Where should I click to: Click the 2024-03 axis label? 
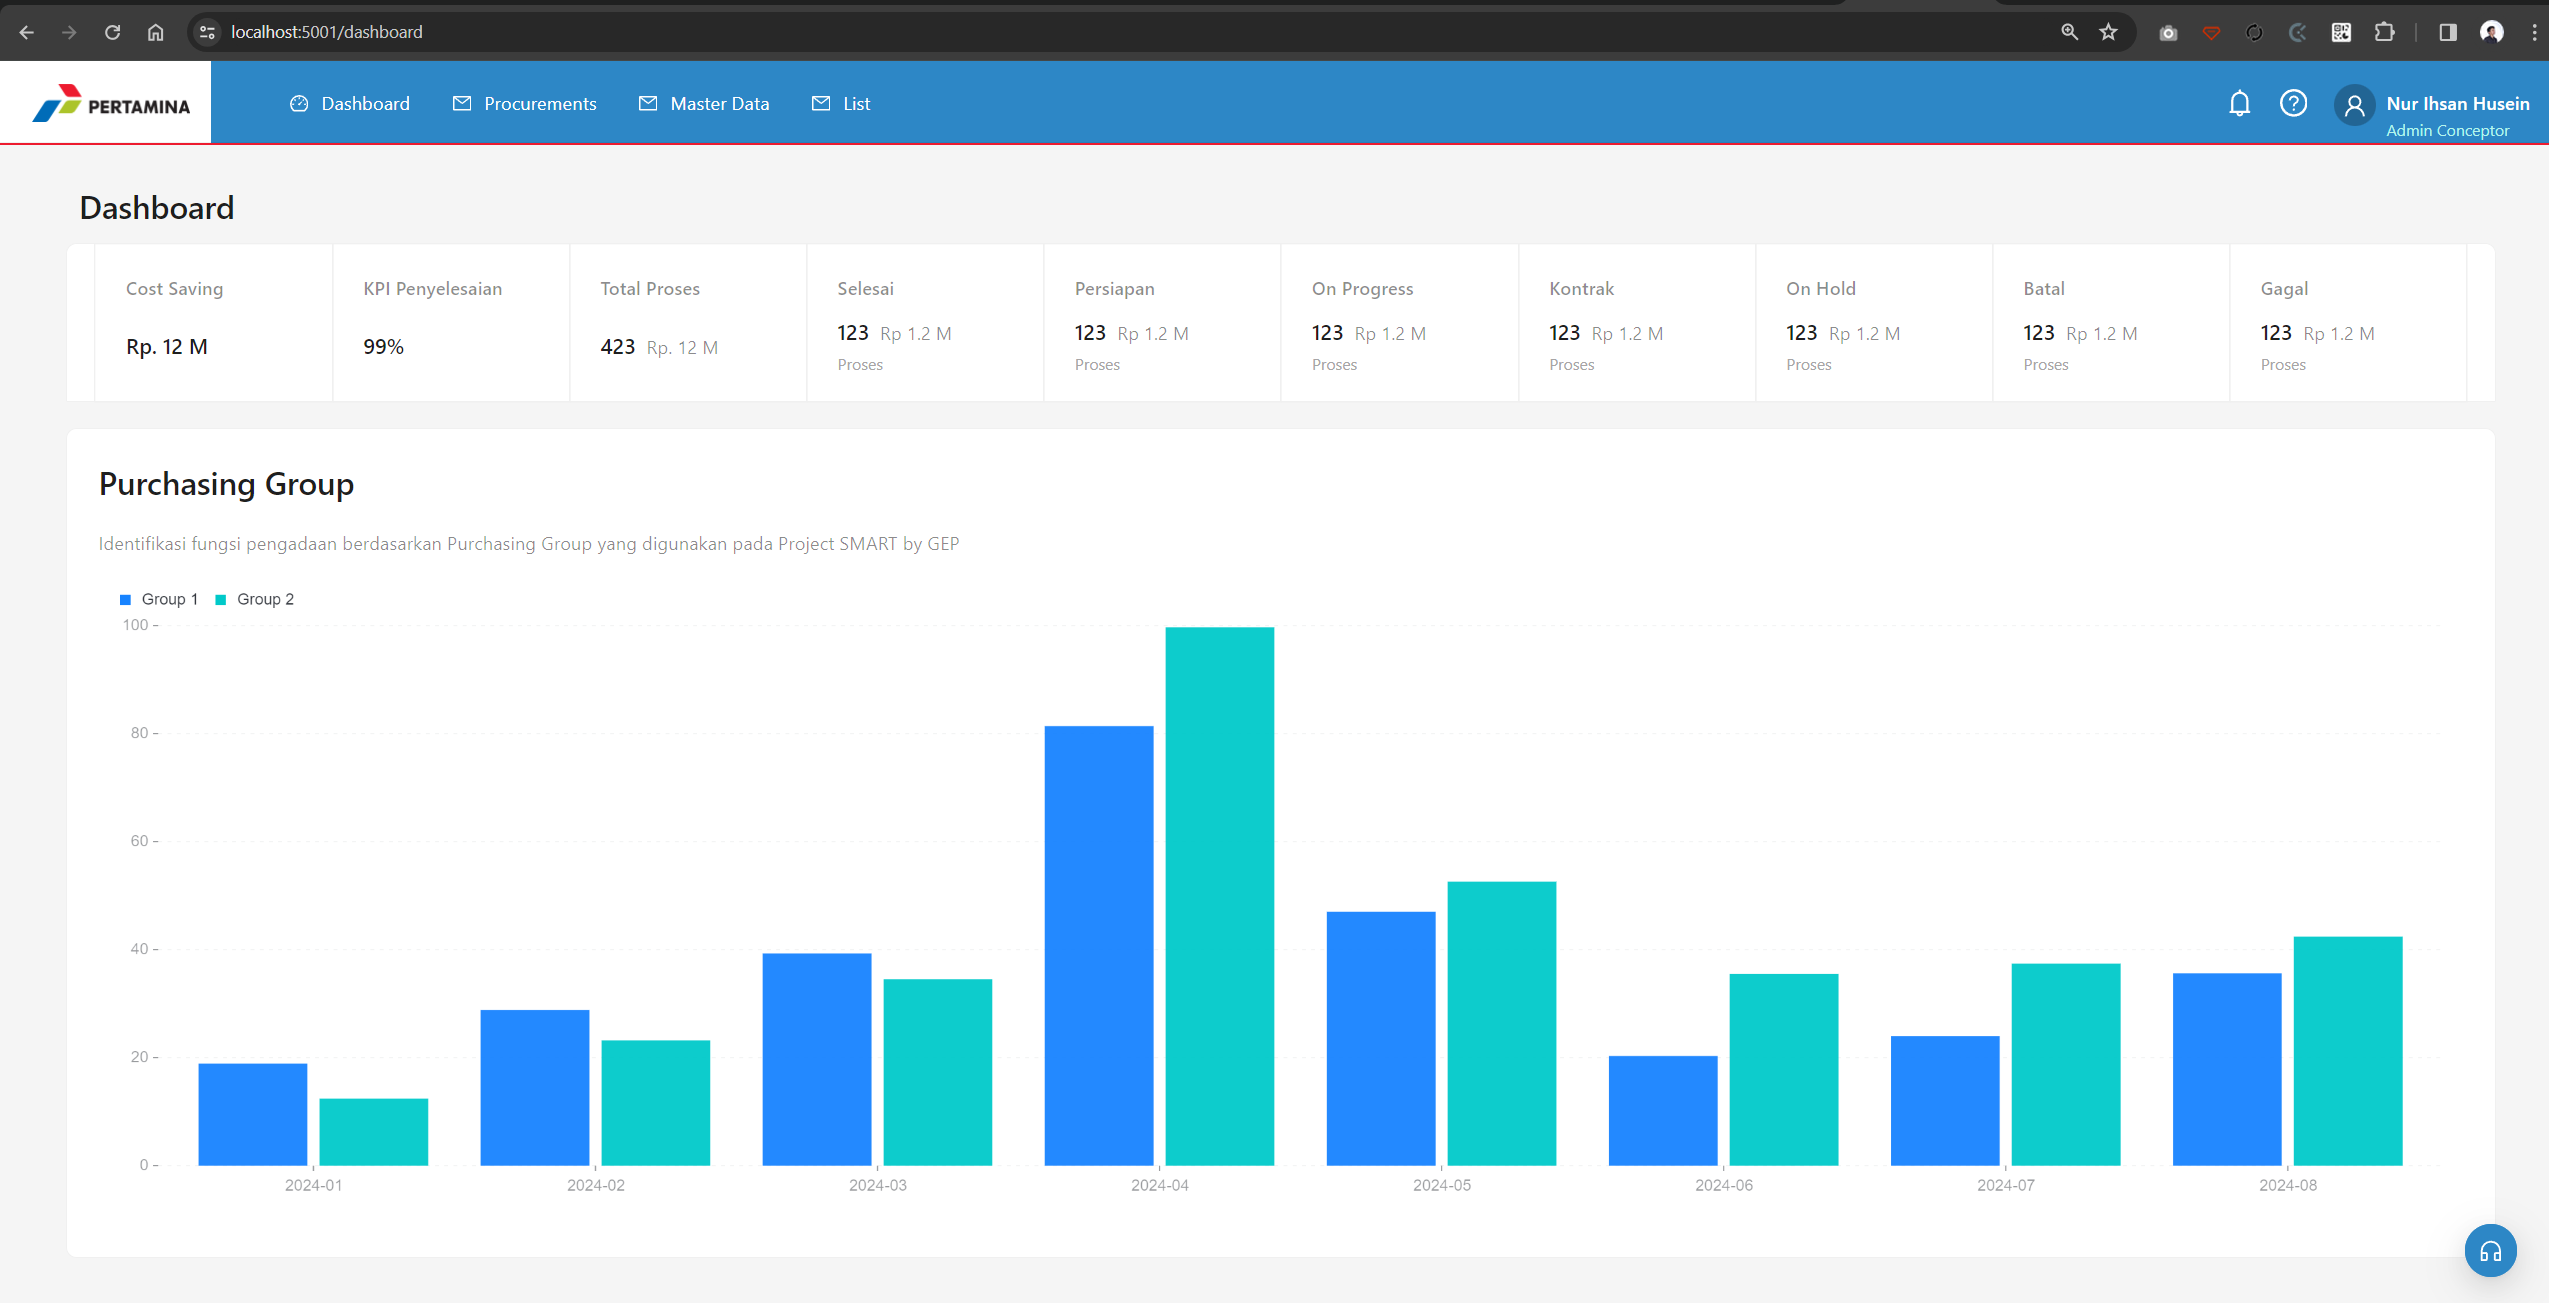pos(877,1185)
